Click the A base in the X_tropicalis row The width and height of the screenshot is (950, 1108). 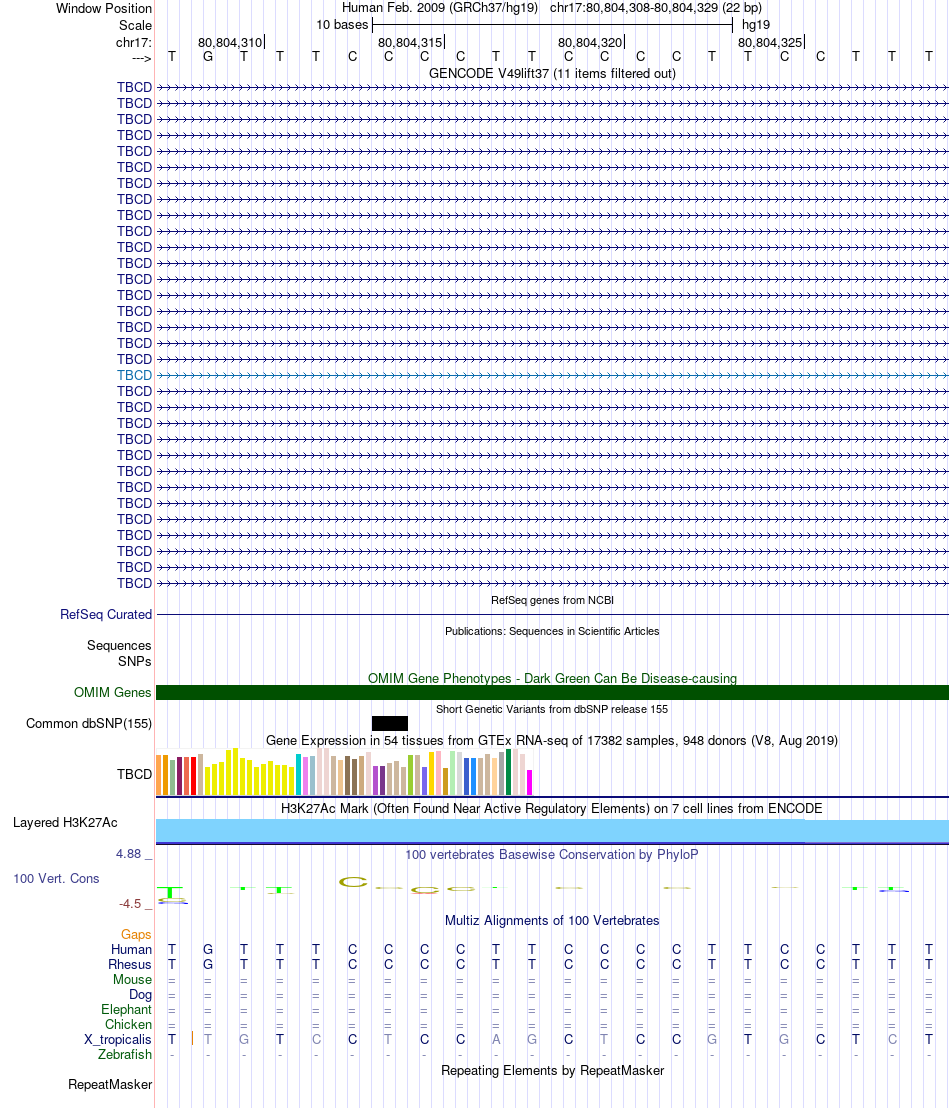pyautogui.click(x=496, y=1039)
